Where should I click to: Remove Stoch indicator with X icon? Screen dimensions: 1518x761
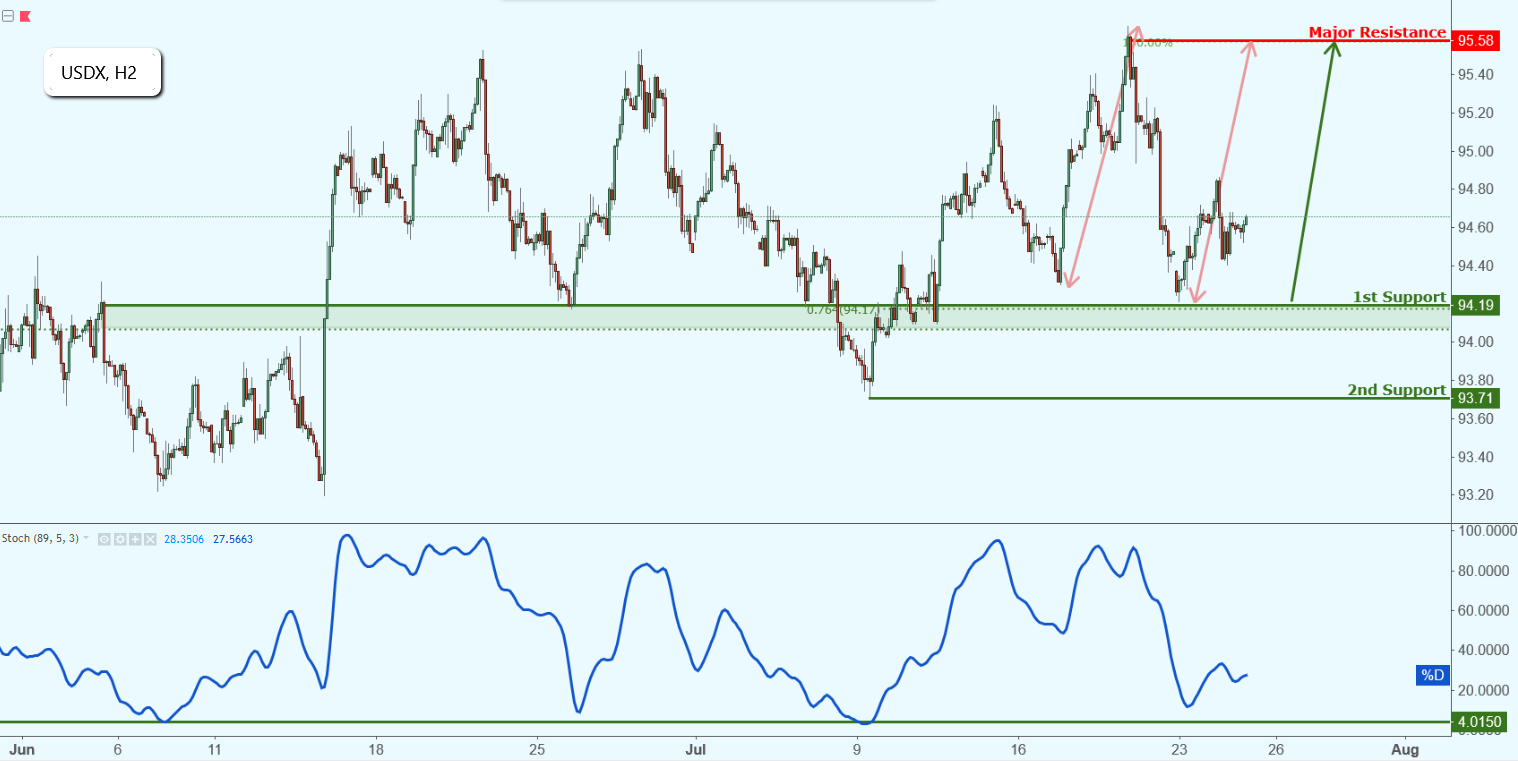tap(150, 539)
